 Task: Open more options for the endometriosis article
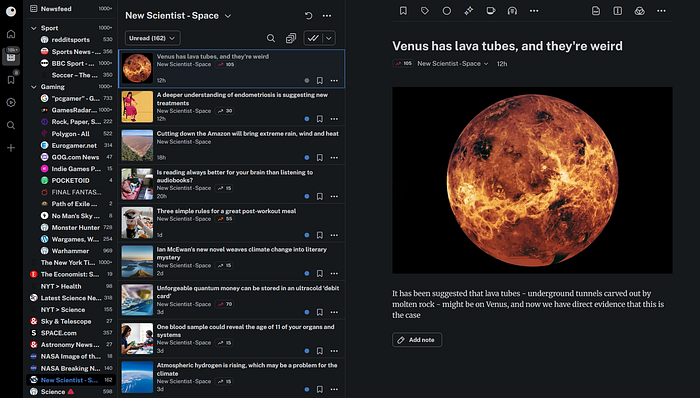[334, 119]
